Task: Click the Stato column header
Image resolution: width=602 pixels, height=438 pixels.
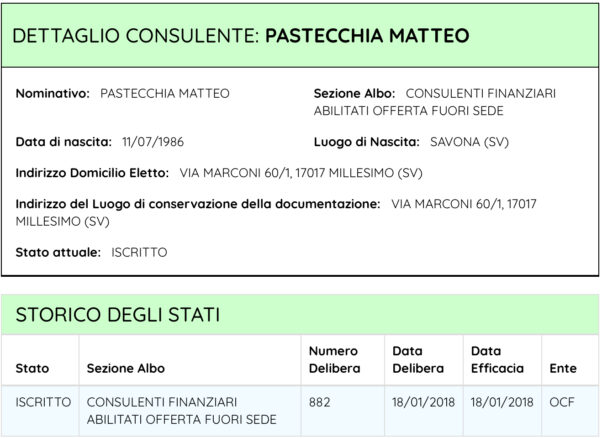Action: tap(32, 369)
